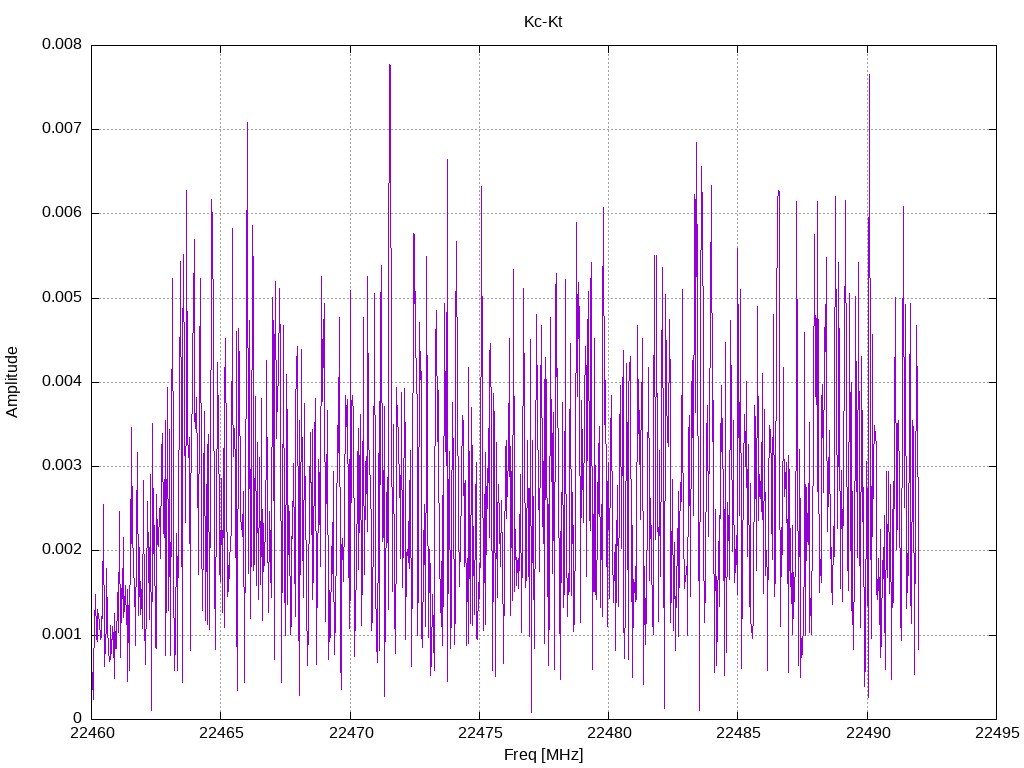Click y-axis tick label 0.004
This screenshot has height=768, width=1024.
[x=62, y=382]
